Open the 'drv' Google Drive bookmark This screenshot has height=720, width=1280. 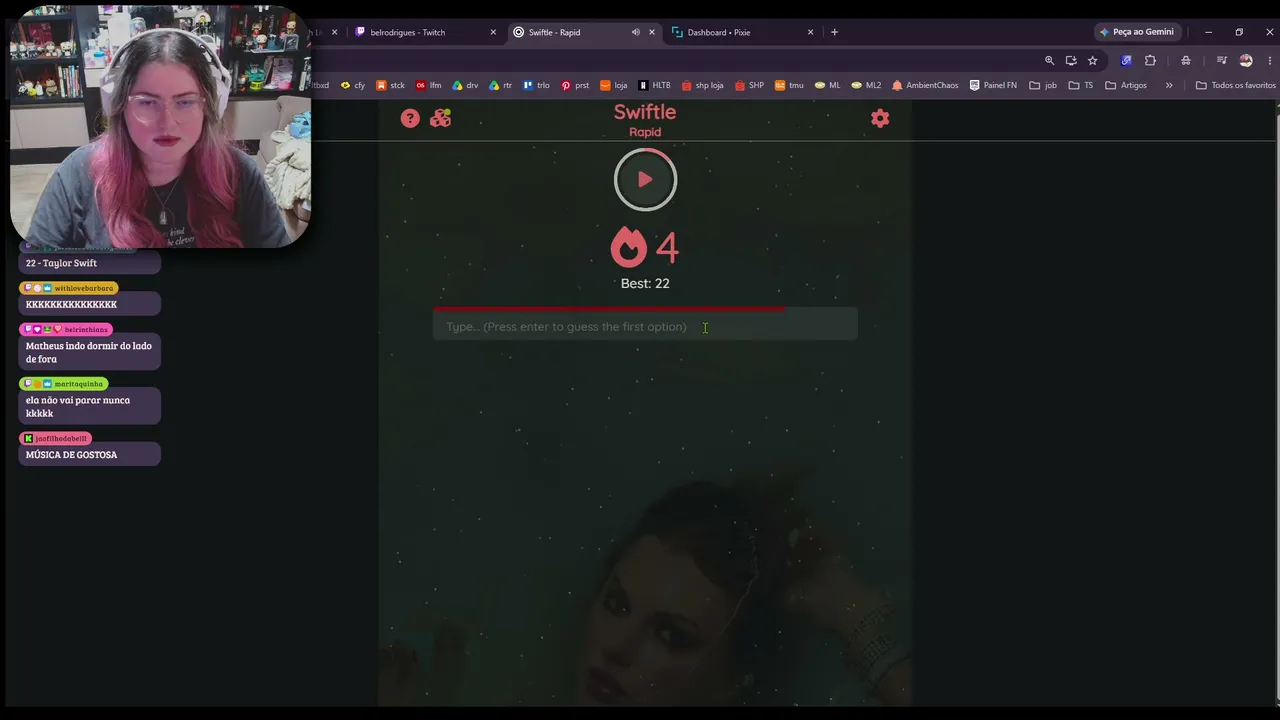pos(465,85)
